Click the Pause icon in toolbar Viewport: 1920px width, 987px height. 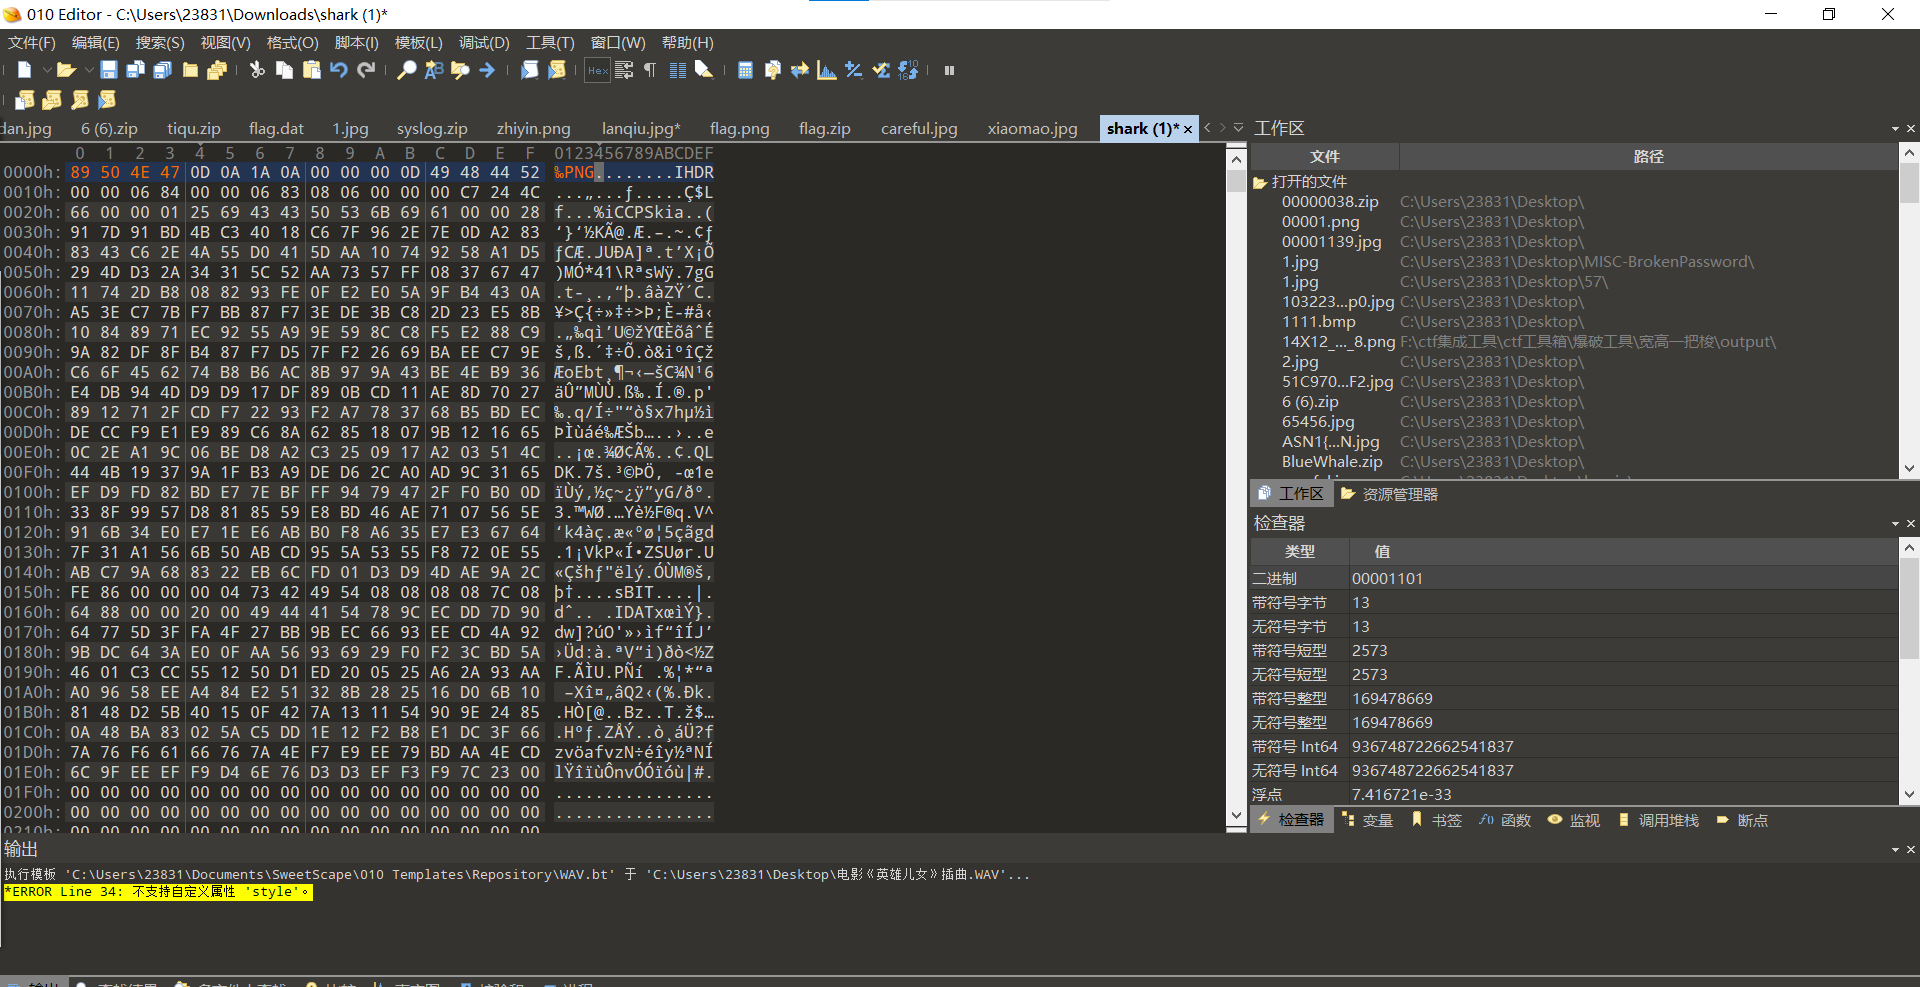tap(949, 70)
